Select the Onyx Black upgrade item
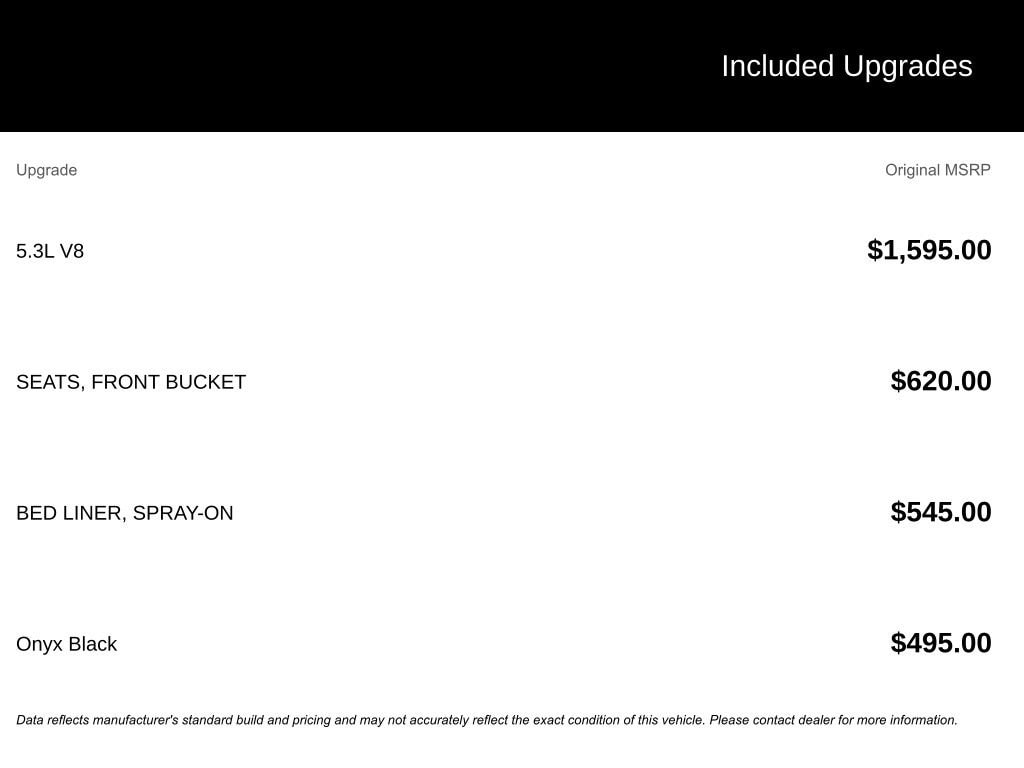Viewport: 1024px width, 768px height. click(x=67, y=644)
